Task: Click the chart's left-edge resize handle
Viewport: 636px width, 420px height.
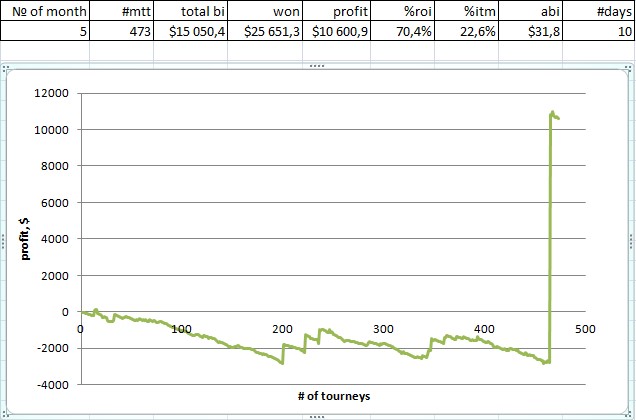Action: (x=3, y=241)
